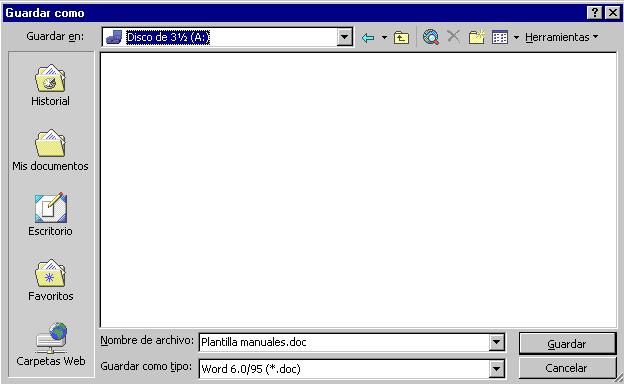Go to Mis documentos in sidebar

pyautogui.click(x=50, y=150)
